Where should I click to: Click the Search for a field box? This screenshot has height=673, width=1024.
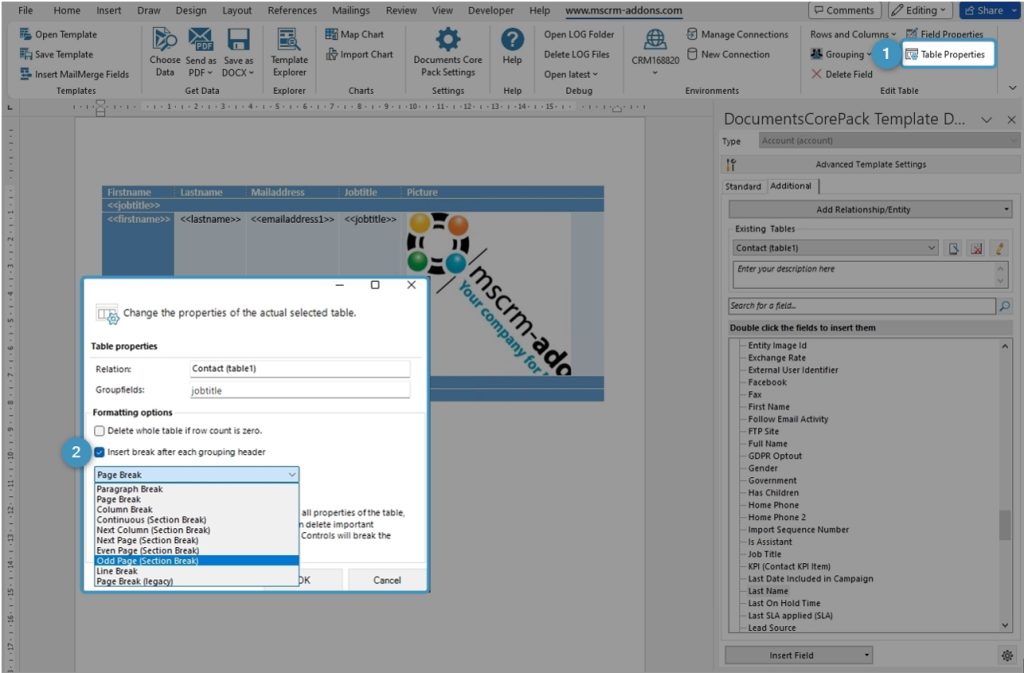[861, 305]
